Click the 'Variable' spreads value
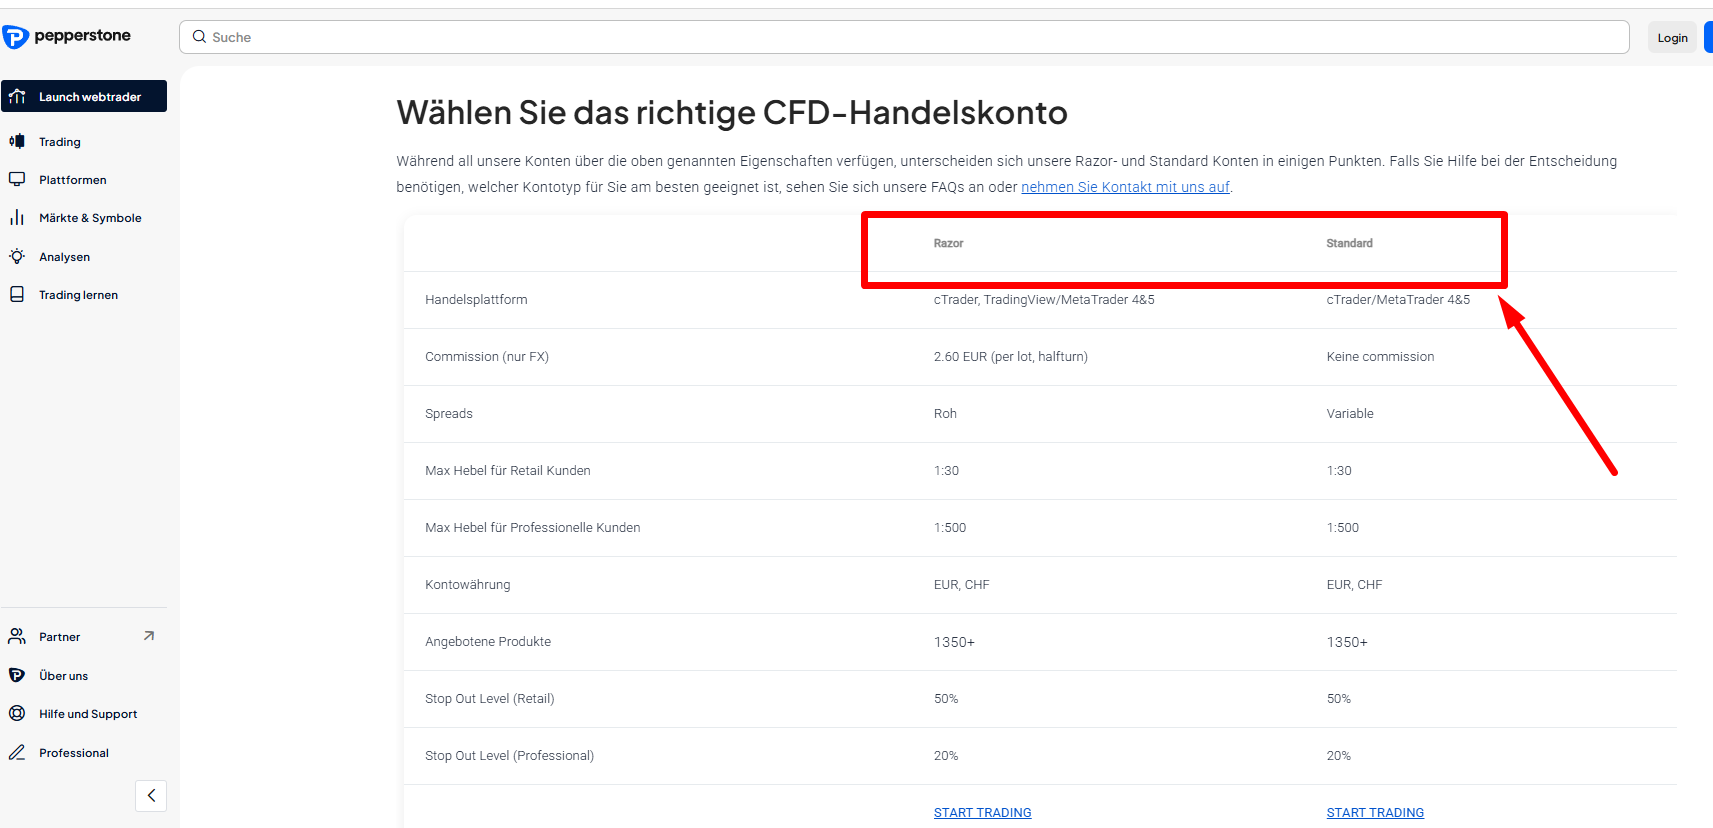1713x828 pixels. [1350, 413]
